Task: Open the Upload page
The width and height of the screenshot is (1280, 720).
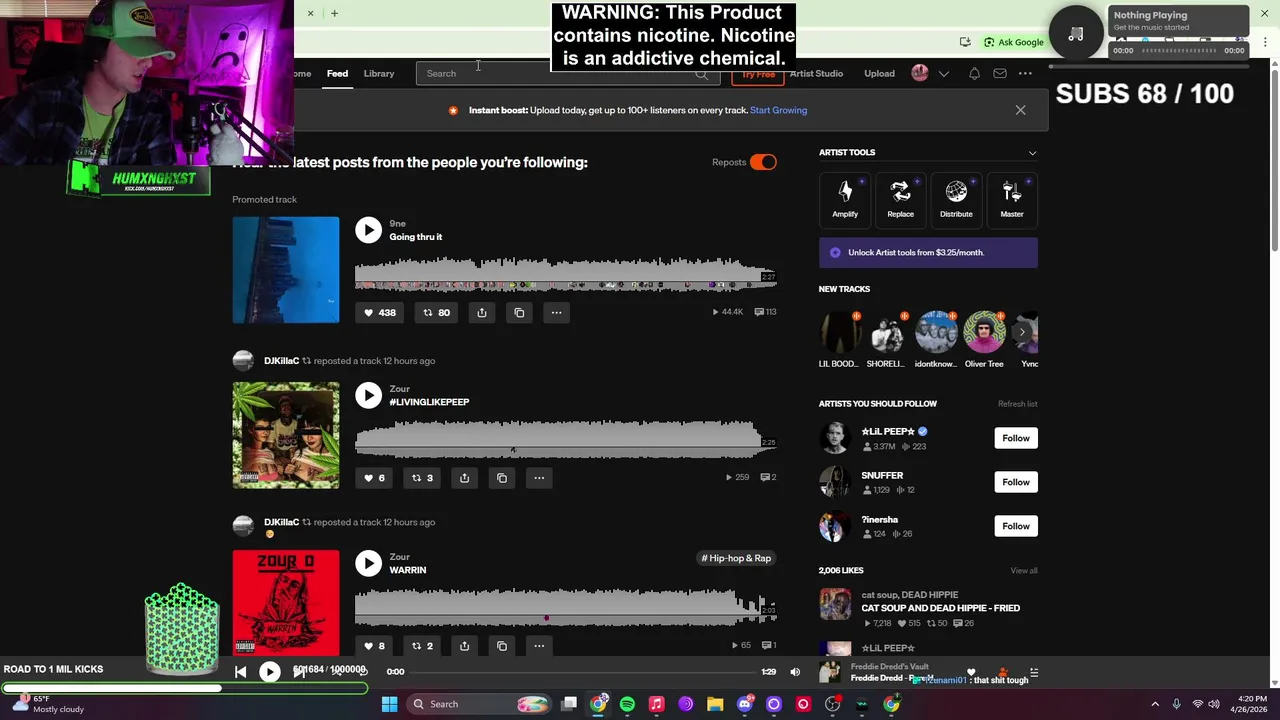Action: [x=879, y=73]
